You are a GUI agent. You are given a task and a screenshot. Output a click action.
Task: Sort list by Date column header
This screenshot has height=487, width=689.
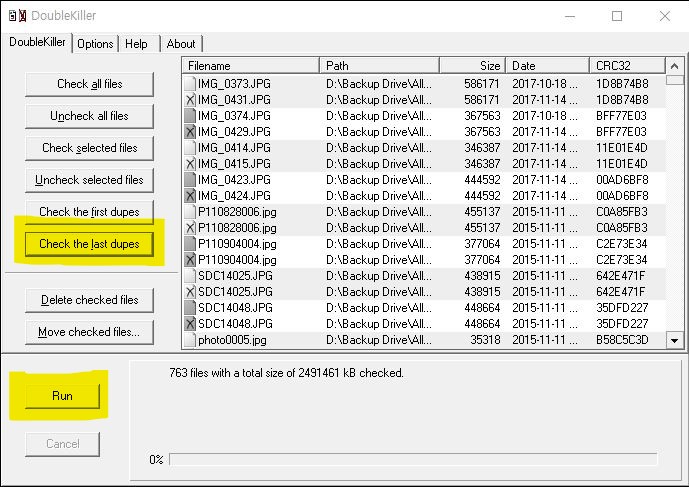click(548, 65)
